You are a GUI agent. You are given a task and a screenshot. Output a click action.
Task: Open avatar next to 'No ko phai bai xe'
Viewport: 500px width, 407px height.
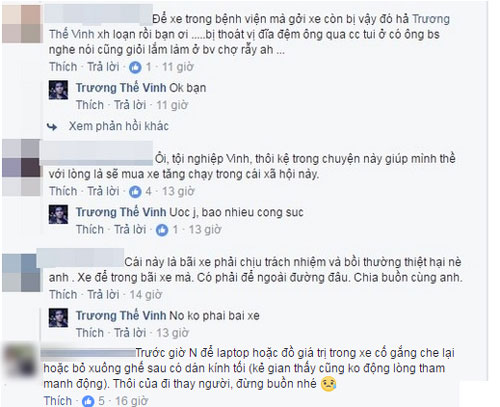pos(58,318)
